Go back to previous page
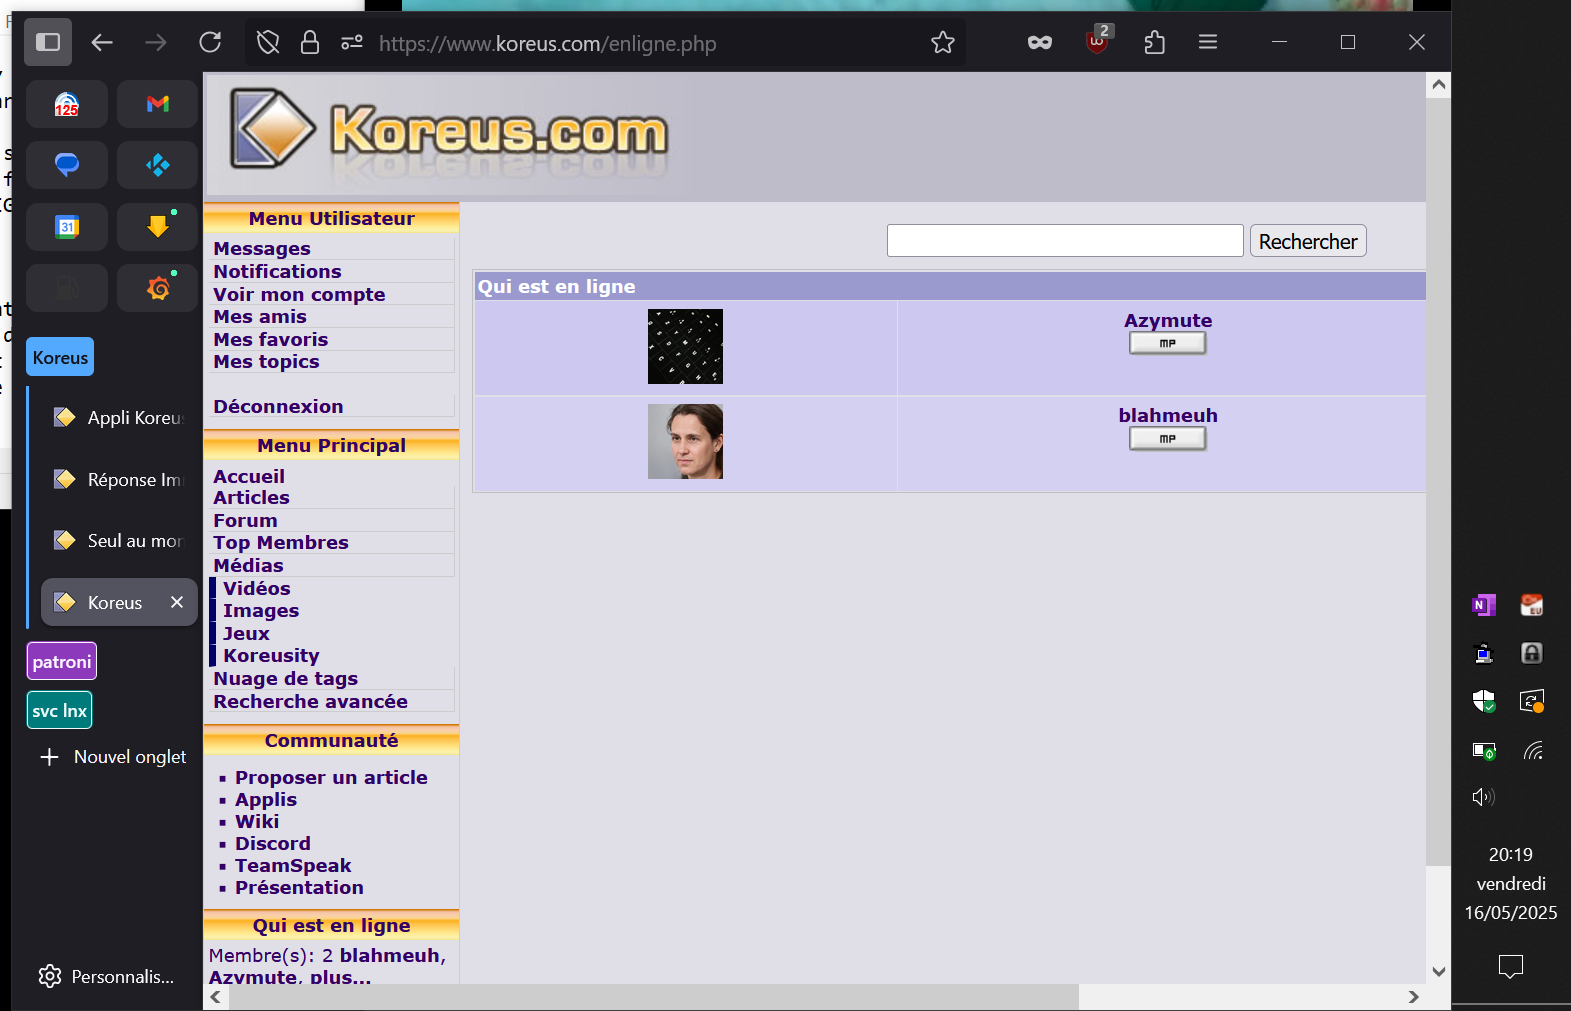The height and width of the screenshot is (1011, 1571). click(x=102, y=42)
